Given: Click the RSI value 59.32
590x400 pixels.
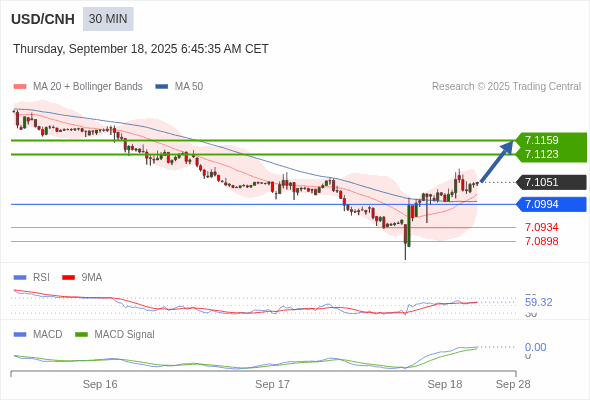Looking at the screenshot, I should pyautogui.click(x=538, y=302).
